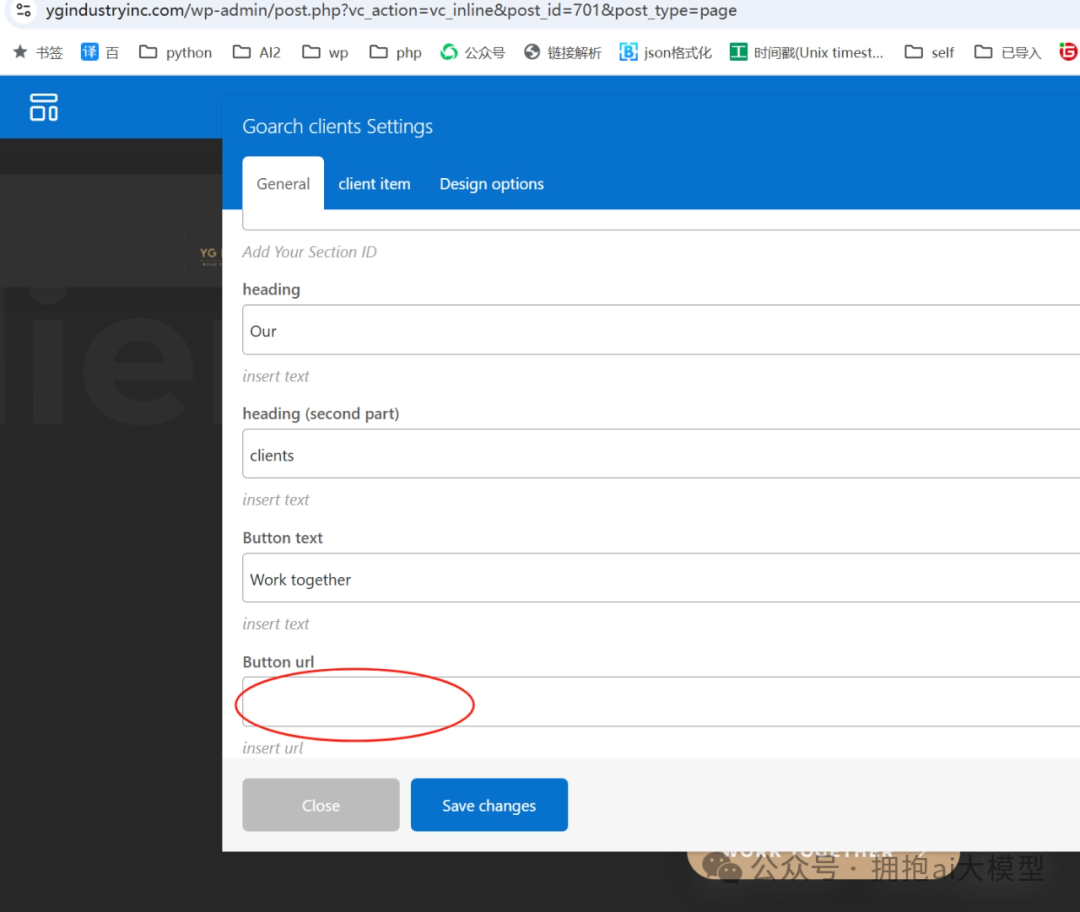The image size is (1080, 912).
Task: Click the orange extension icon right of bookmarks bar
Action: [1068, 51]
